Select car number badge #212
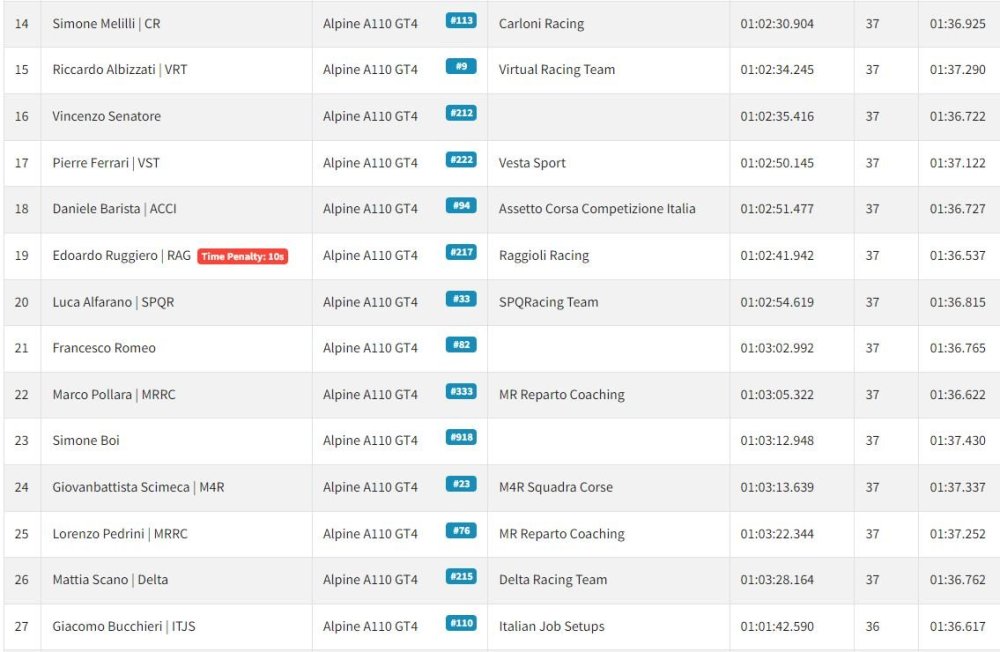This screenshot has height=652, width=1000. click(461, 113)
